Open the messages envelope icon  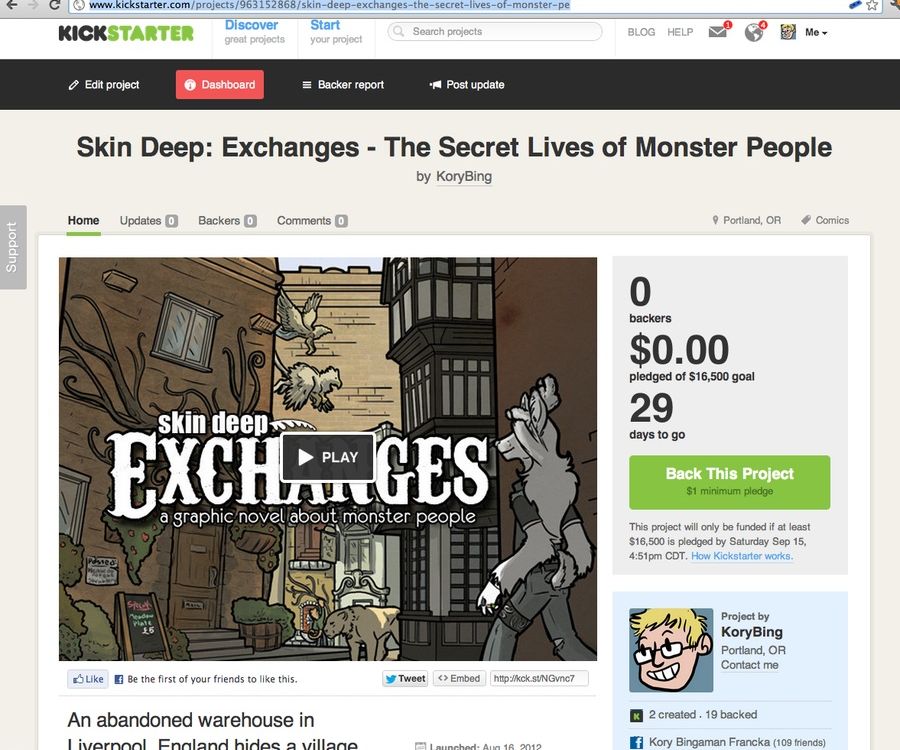click(x=719, y=31)
